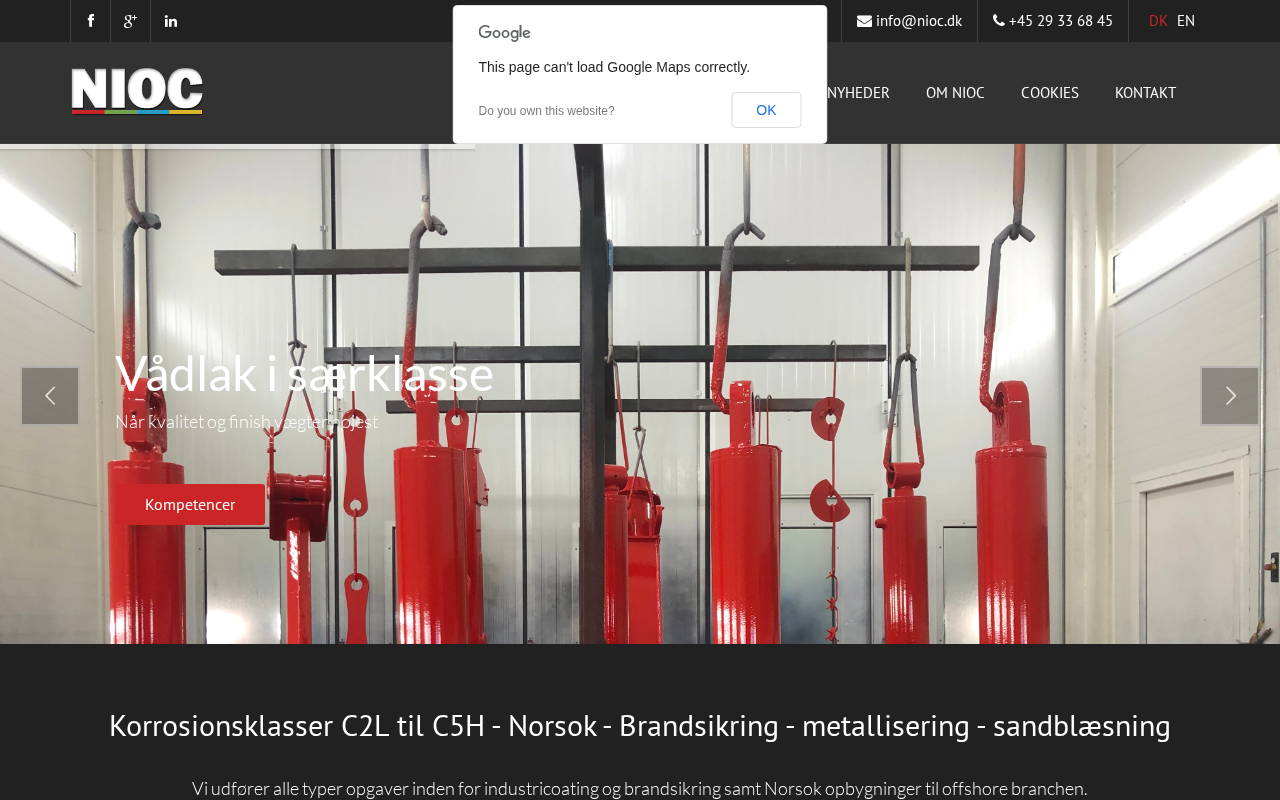
Task: Click the phone icon beside +45 29 33 68 45
Action: pos(999,20)
